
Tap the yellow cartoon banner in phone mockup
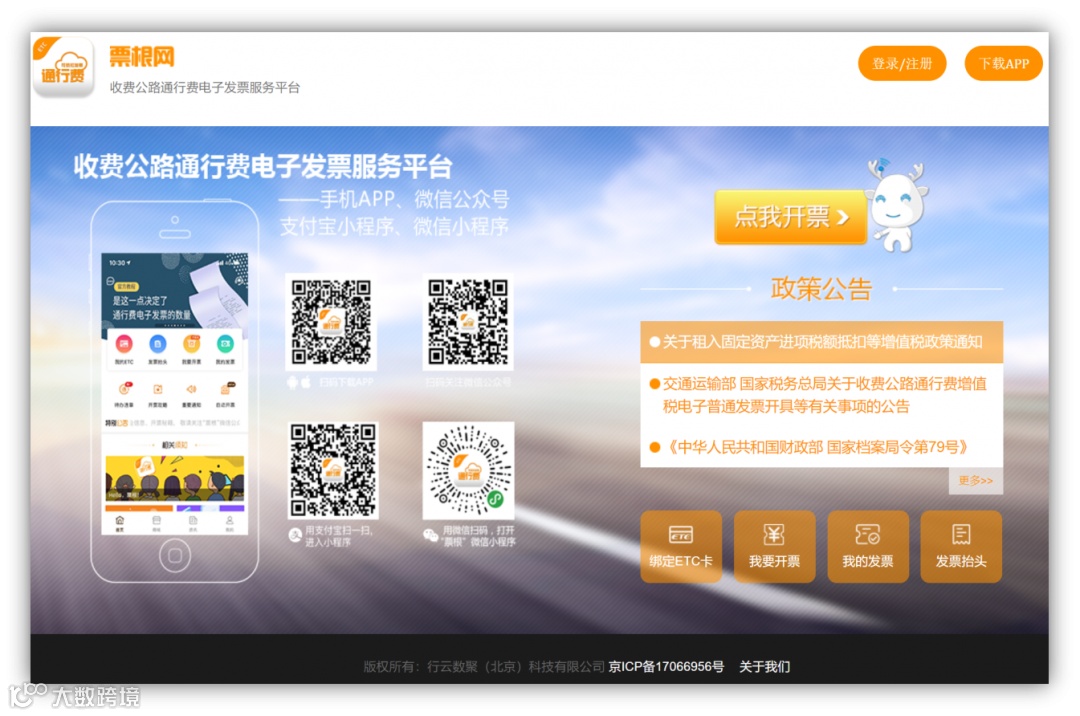pyautogui.click(x=174, y=478)
